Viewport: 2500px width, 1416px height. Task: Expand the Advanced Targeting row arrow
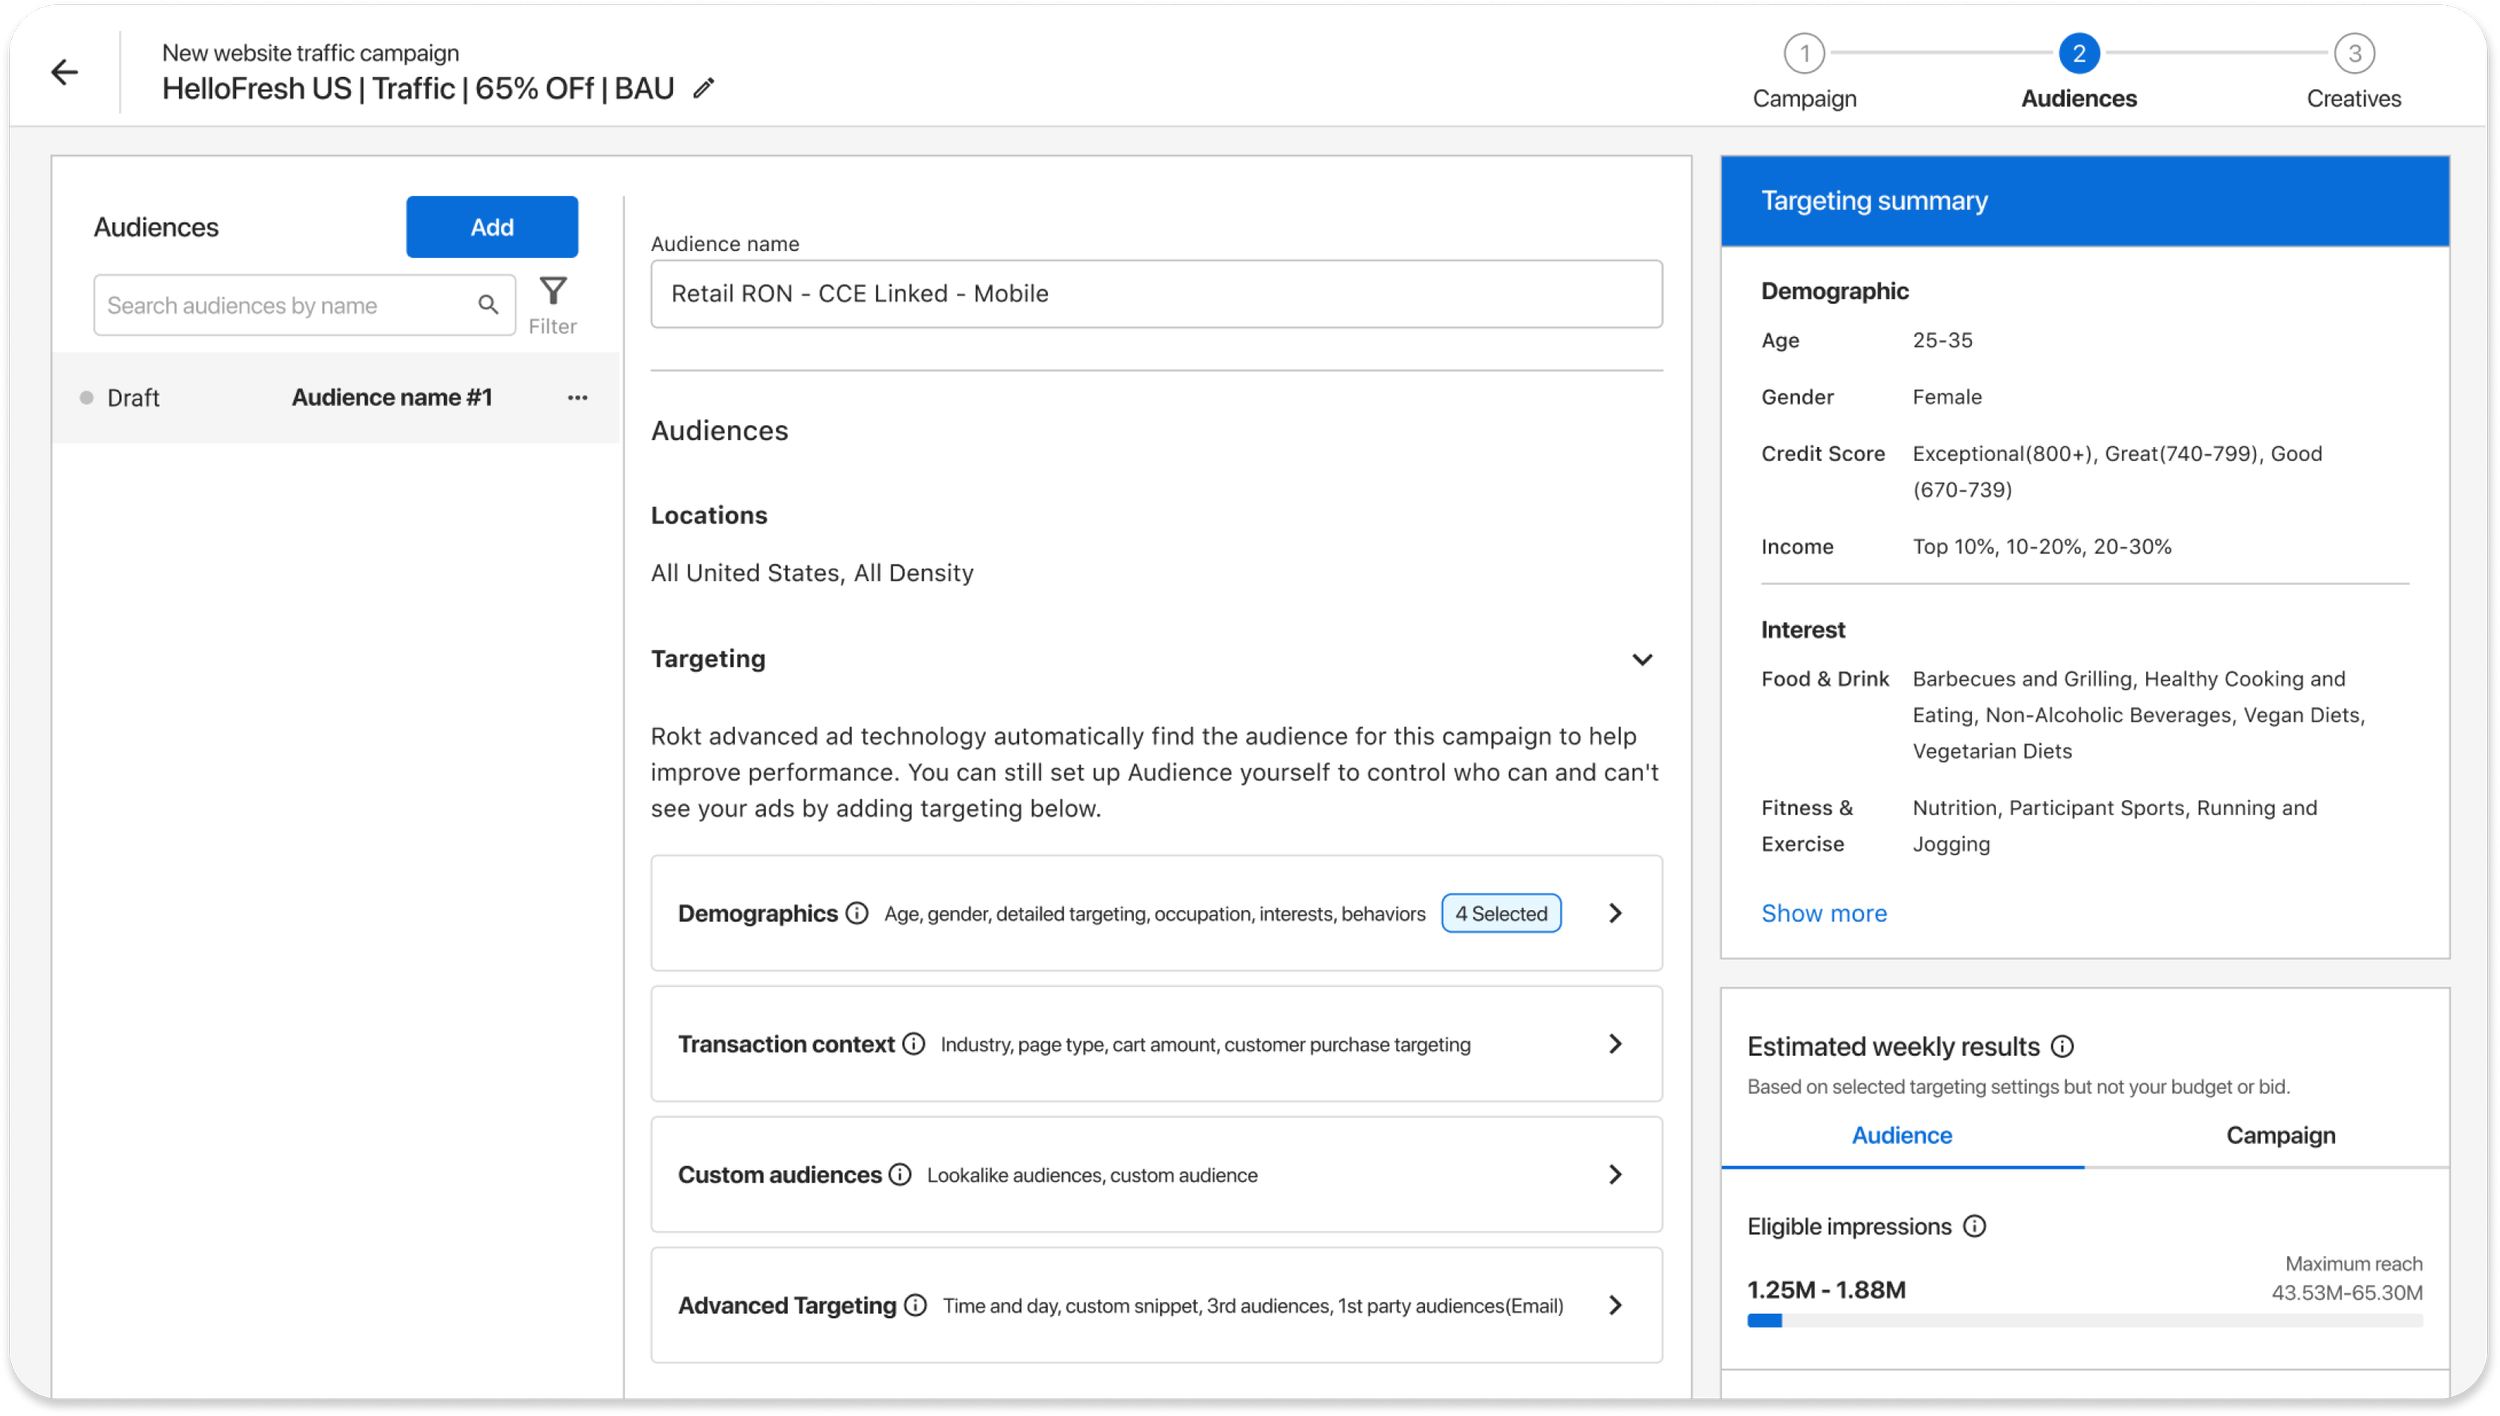[1615, 1305]
